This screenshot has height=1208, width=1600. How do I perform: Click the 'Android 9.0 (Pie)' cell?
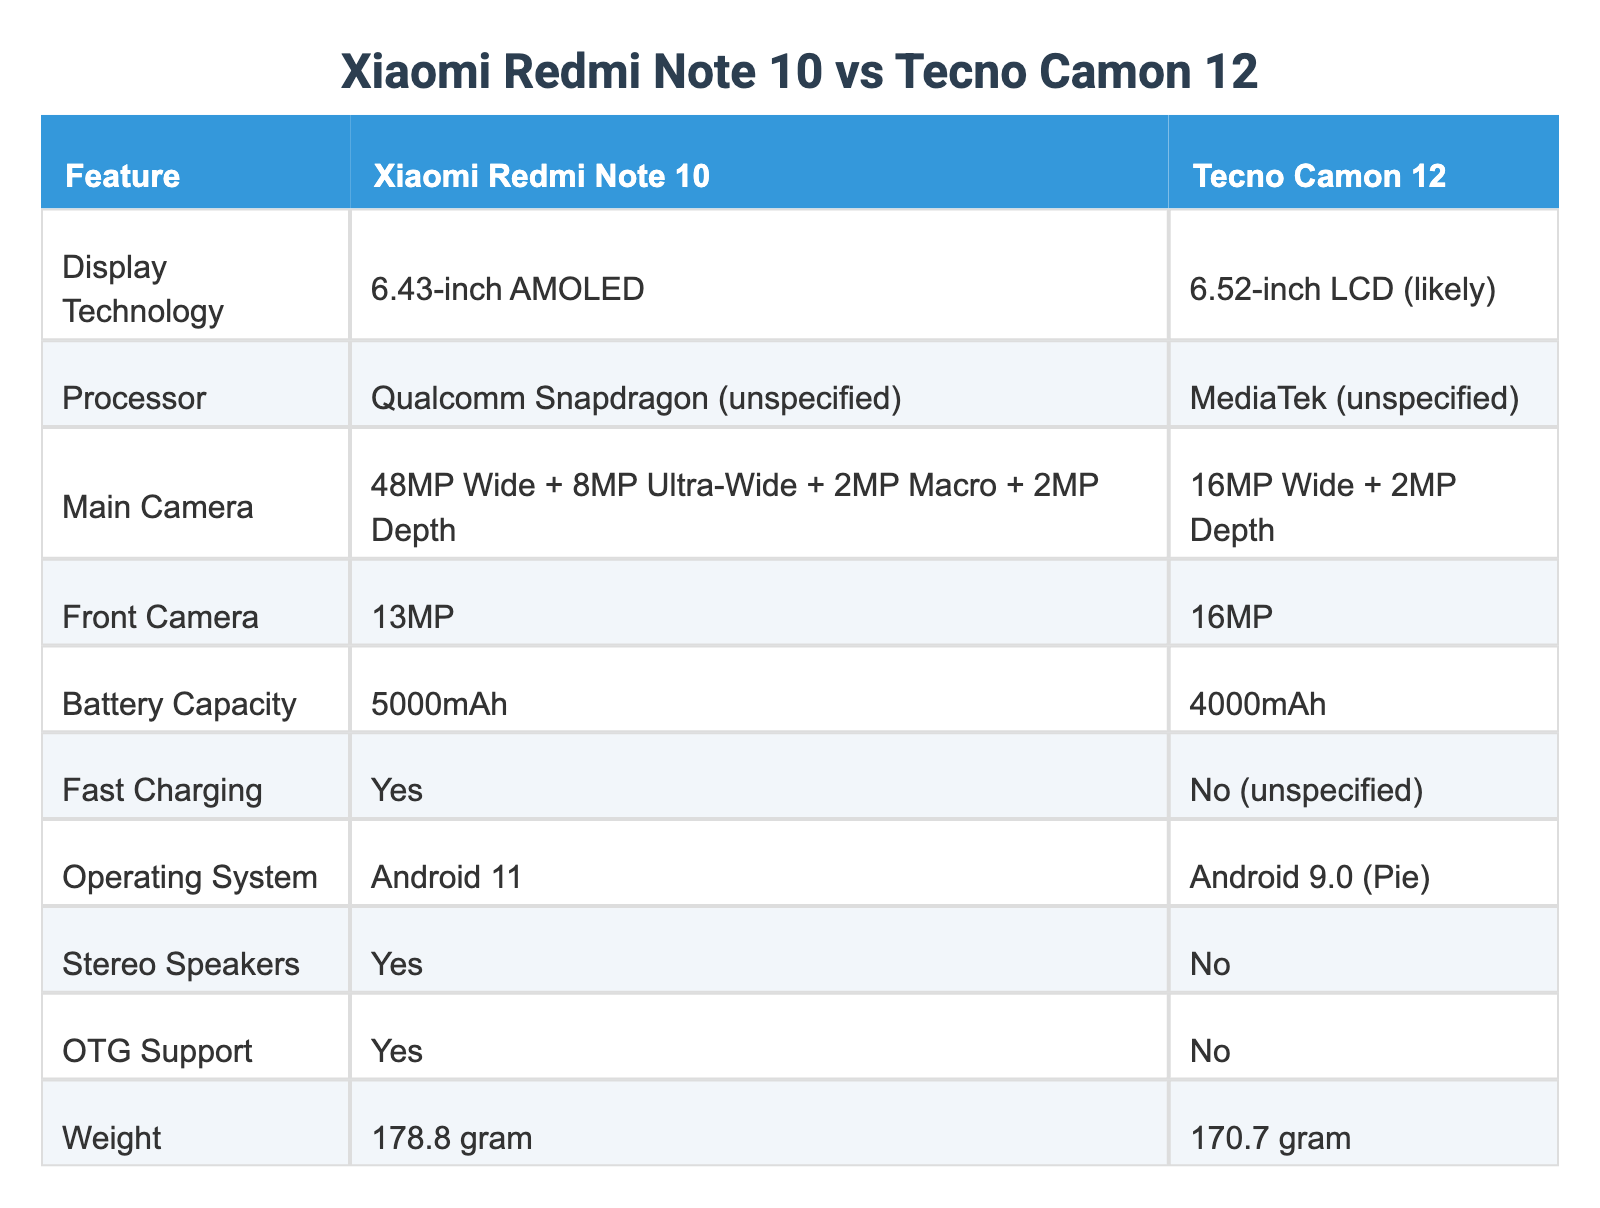(x=1310, y=878)
